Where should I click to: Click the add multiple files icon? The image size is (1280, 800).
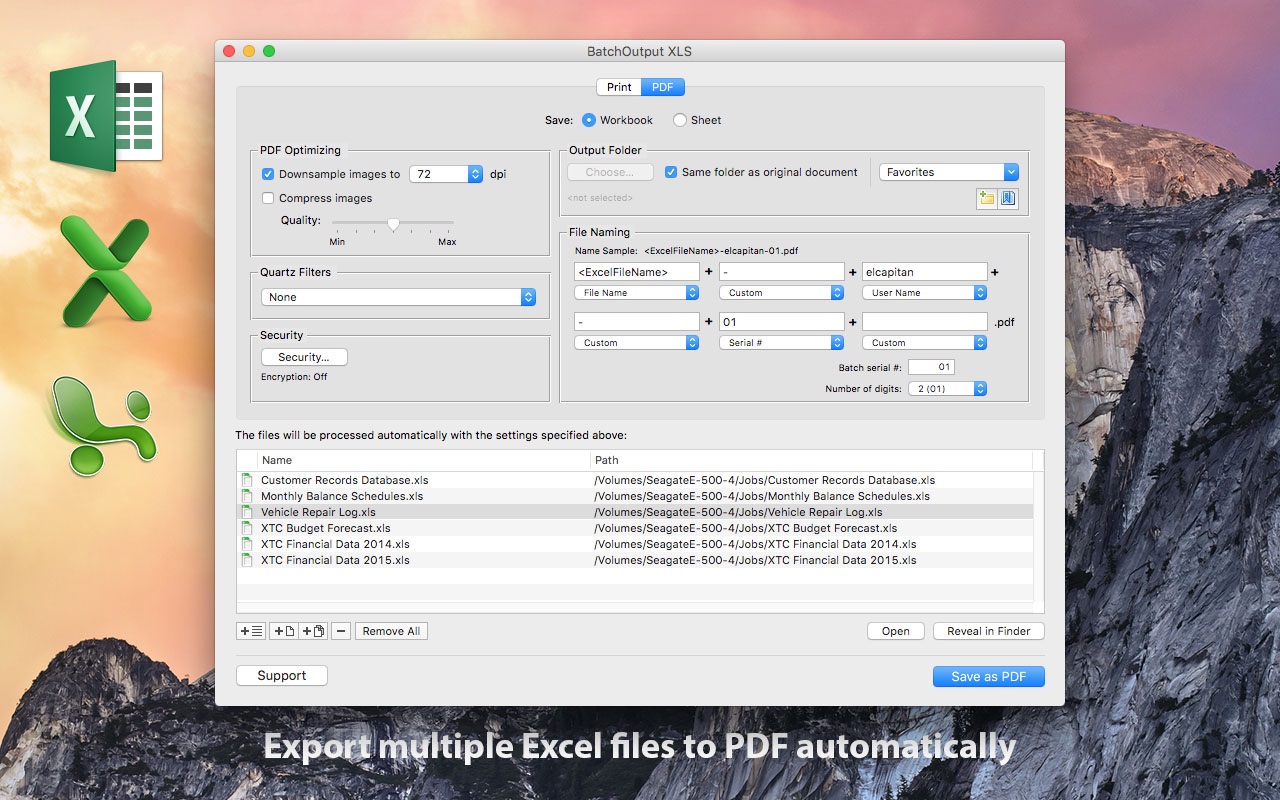314,631
